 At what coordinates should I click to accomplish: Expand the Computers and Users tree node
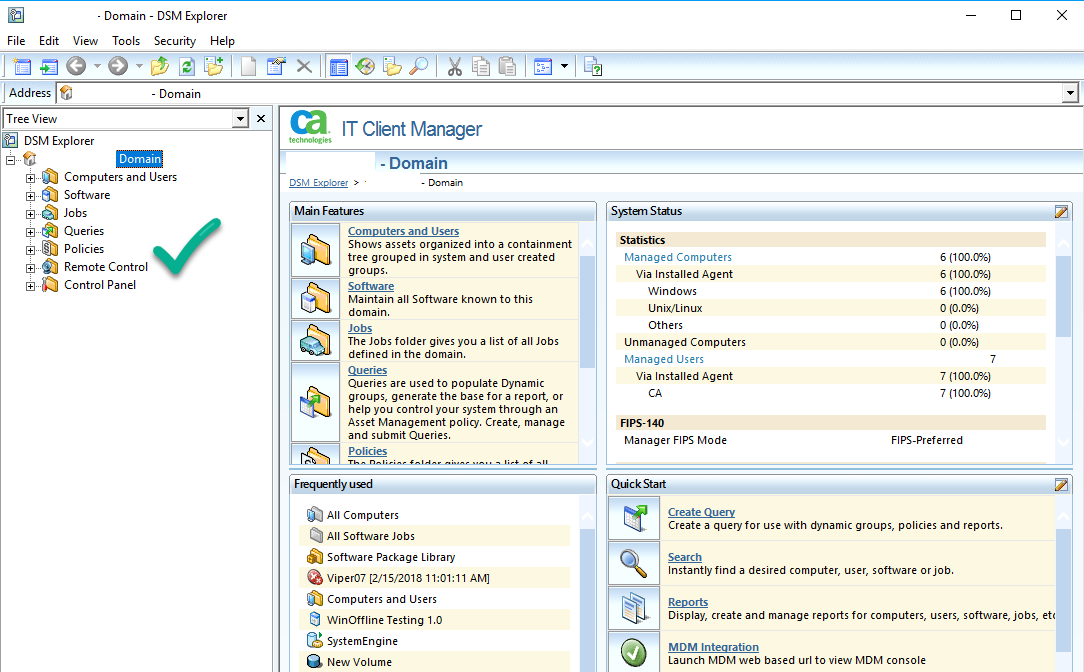pyautogui.click(x=31, y=178)
